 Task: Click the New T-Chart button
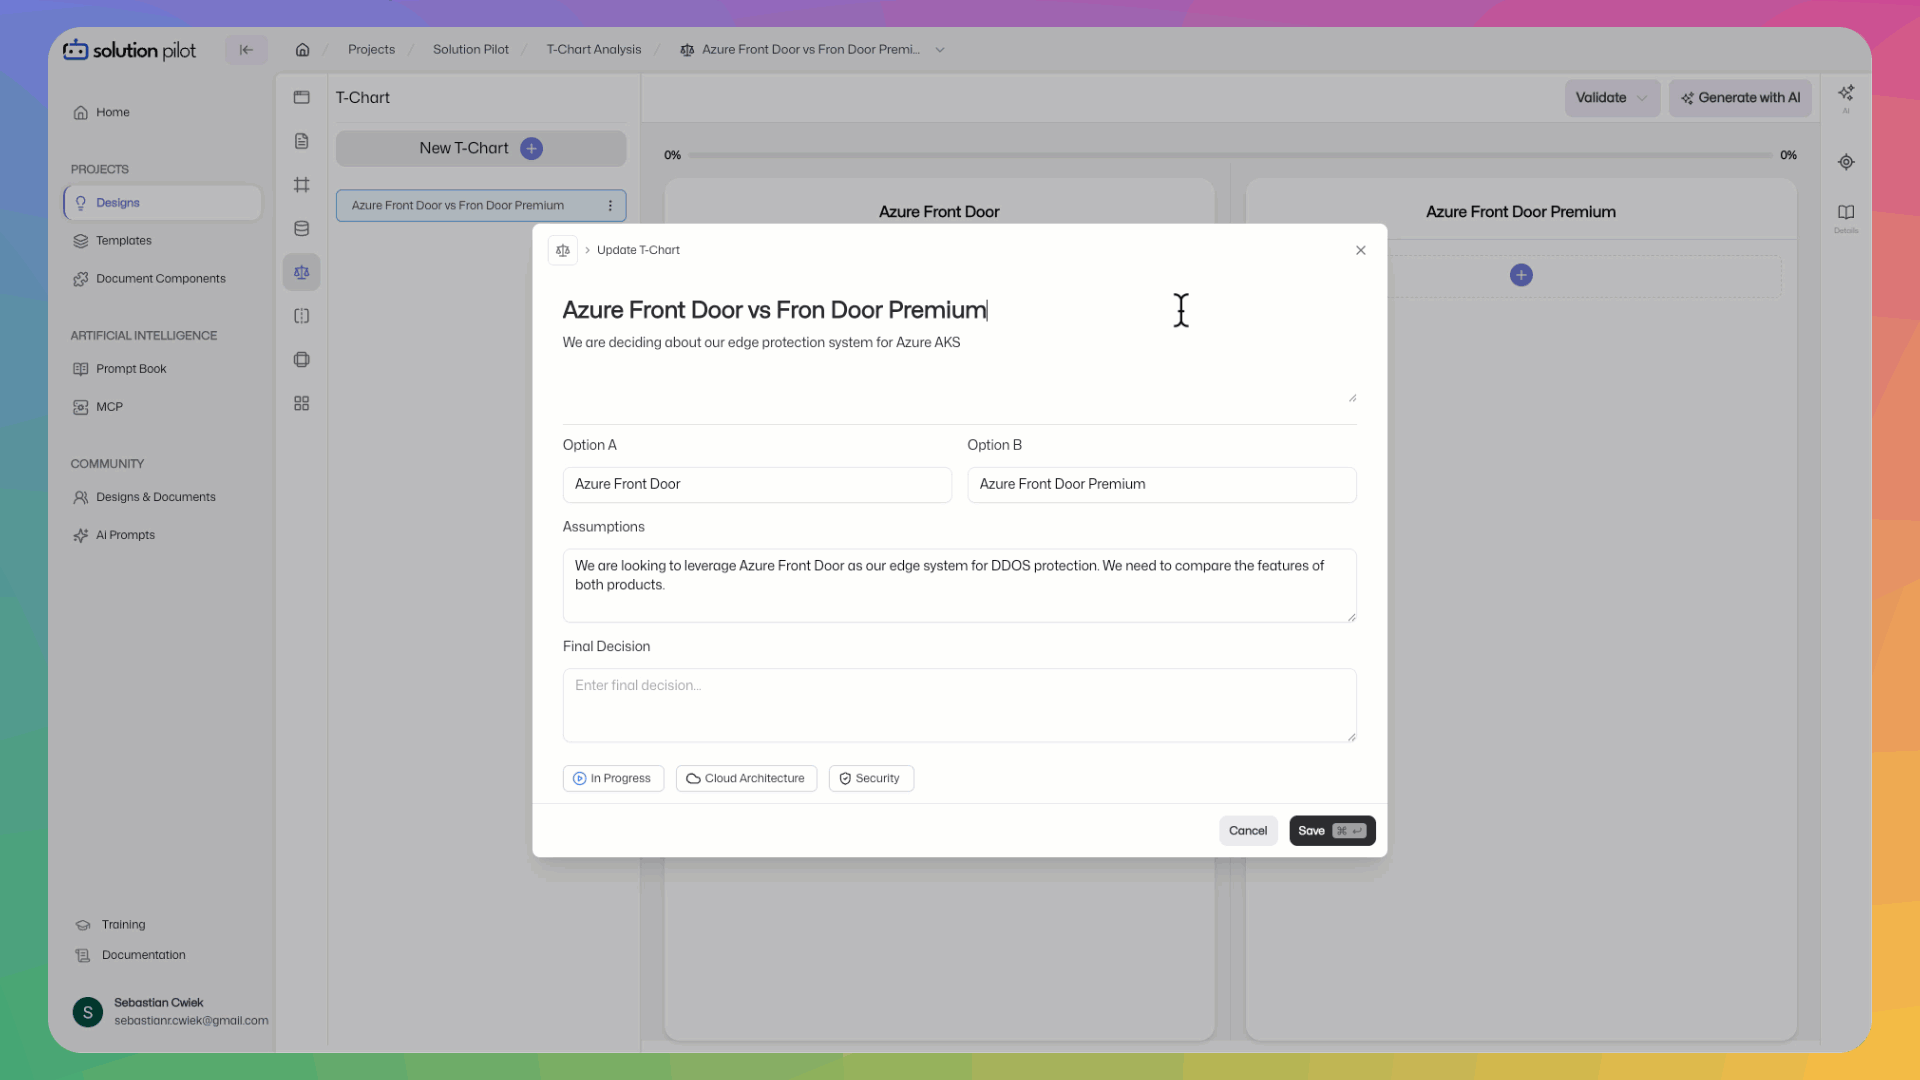(x=481, y=148)
